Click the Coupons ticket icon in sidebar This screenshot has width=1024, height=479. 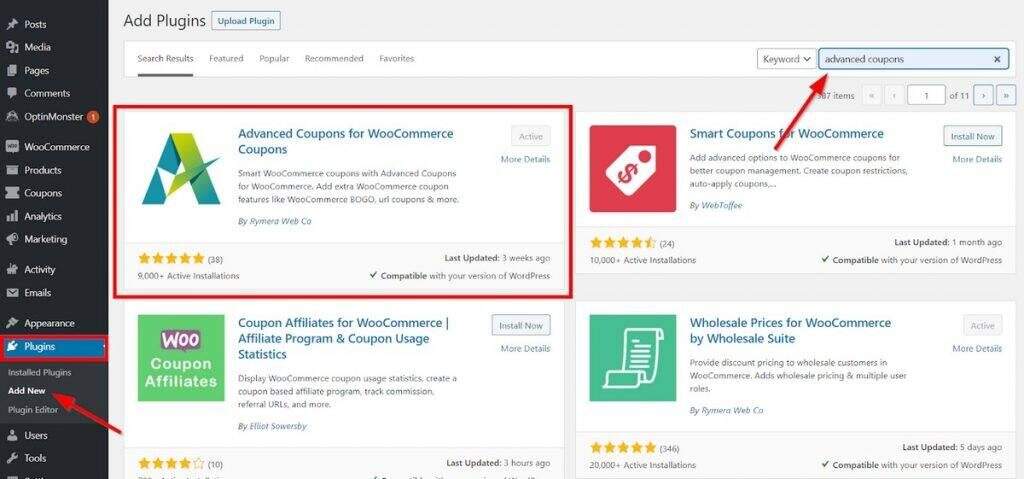coord(12,193)
